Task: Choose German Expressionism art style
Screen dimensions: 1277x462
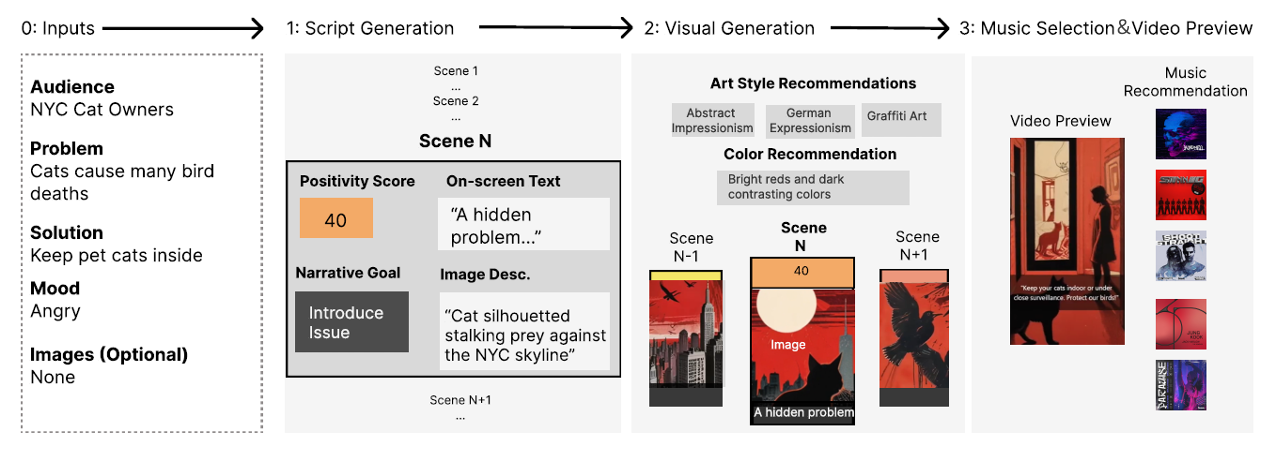Action: 810,121
